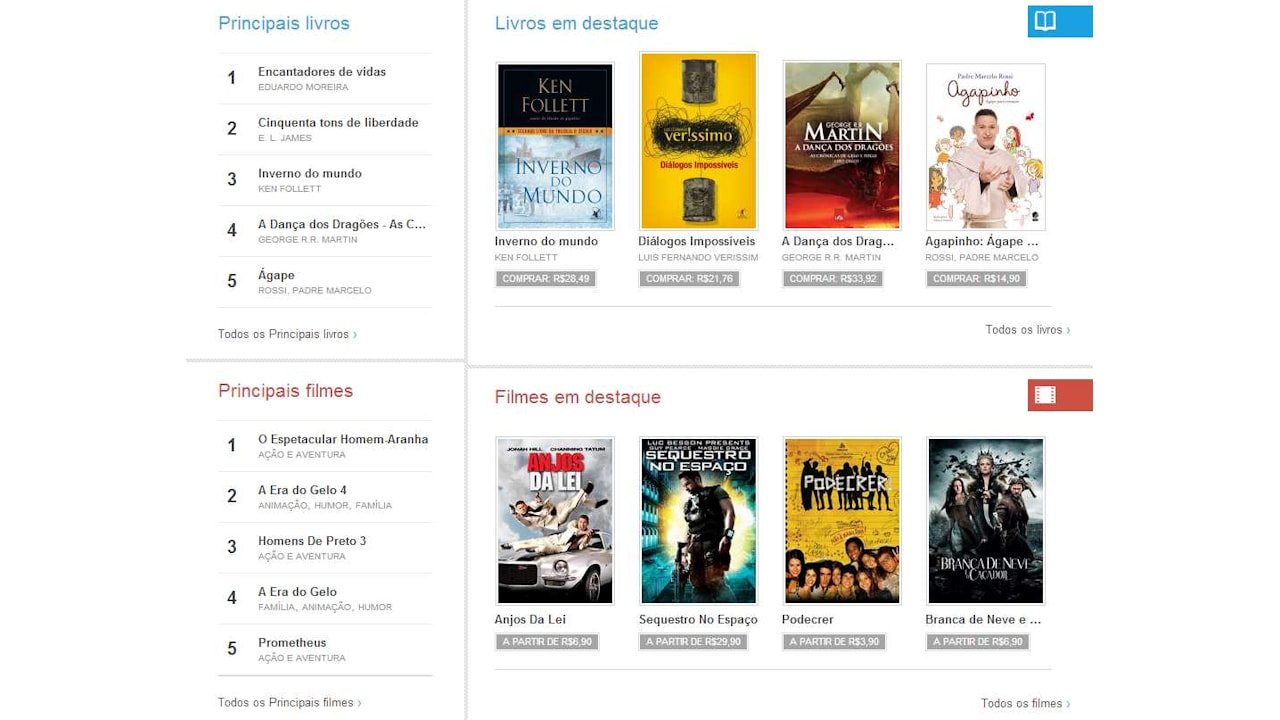Open Sequestro No Espaço movie poster
This screenshot has height=720, width=1280.
[698, 520]
